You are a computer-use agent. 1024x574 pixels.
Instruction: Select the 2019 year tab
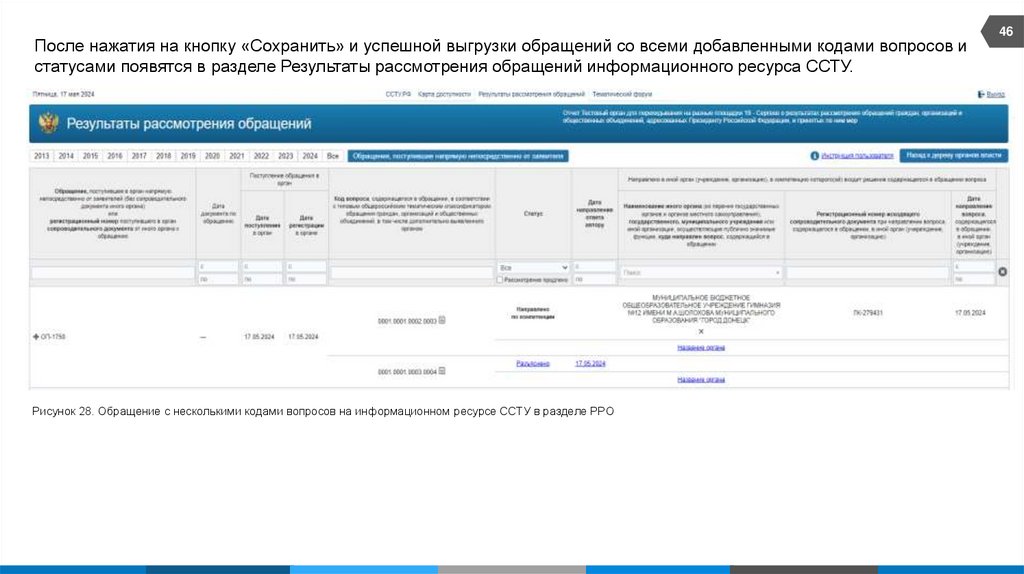[x=188, y=156]
